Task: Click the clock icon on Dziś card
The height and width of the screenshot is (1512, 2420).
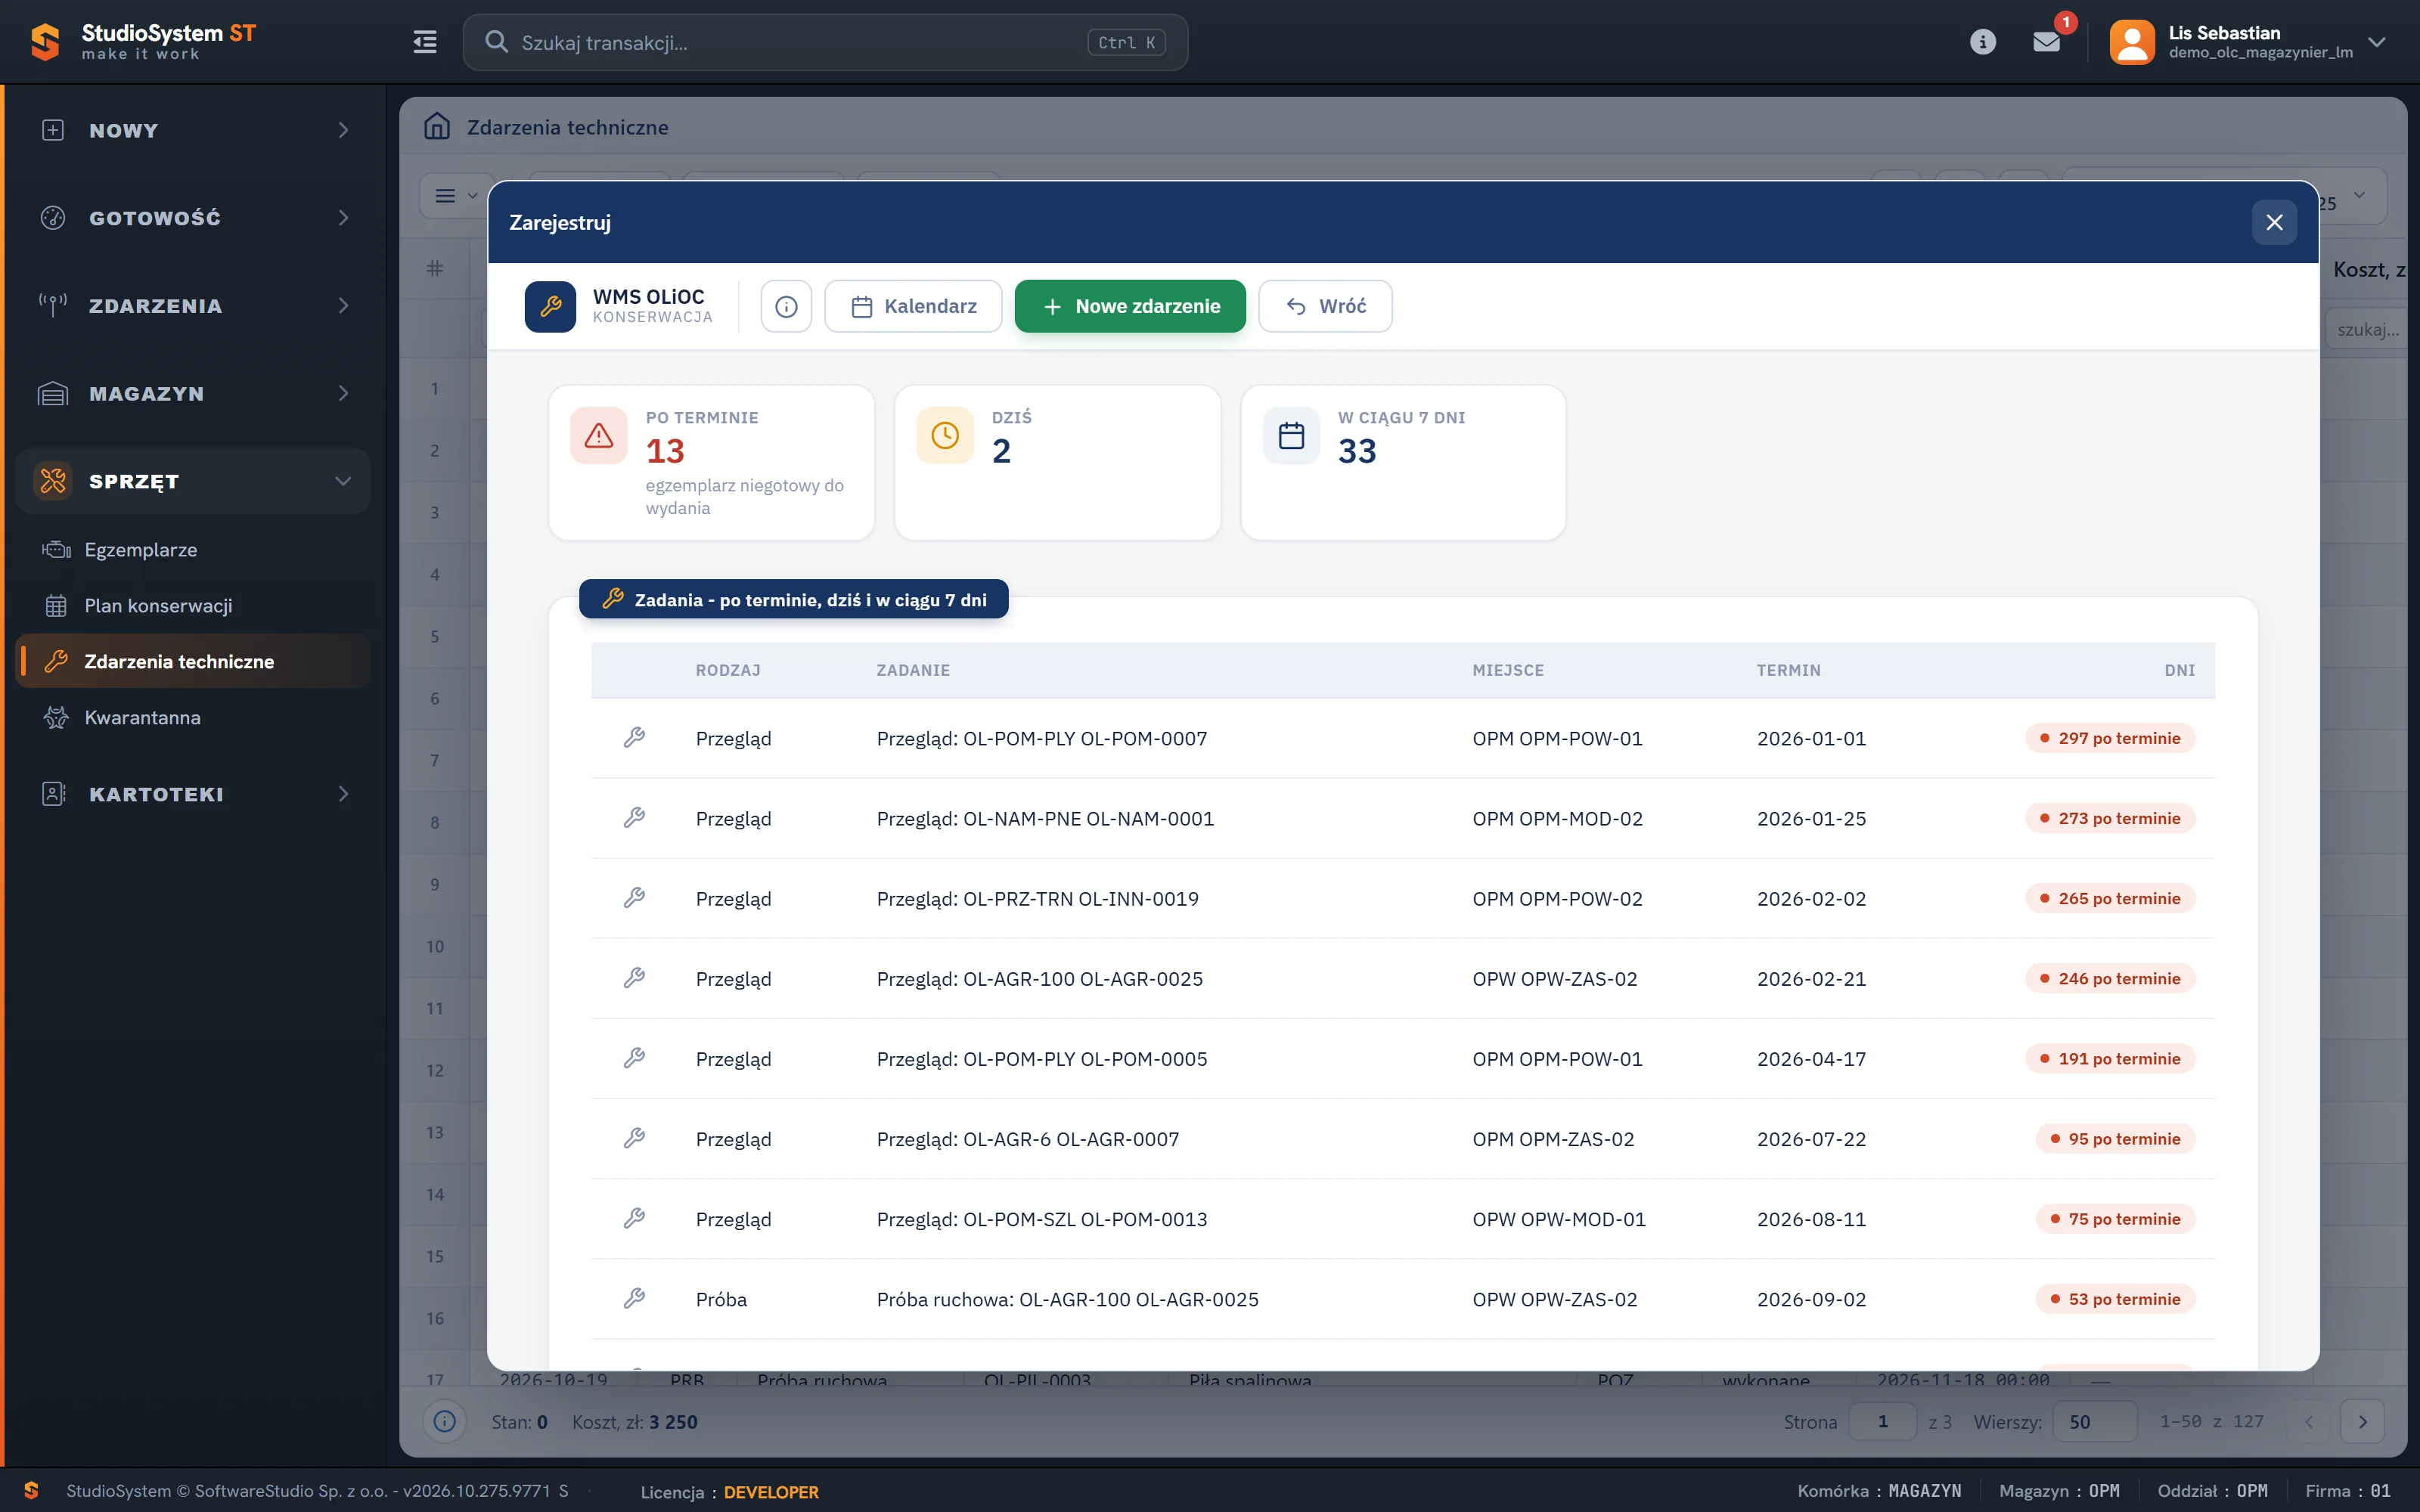Action: [945, 435]
